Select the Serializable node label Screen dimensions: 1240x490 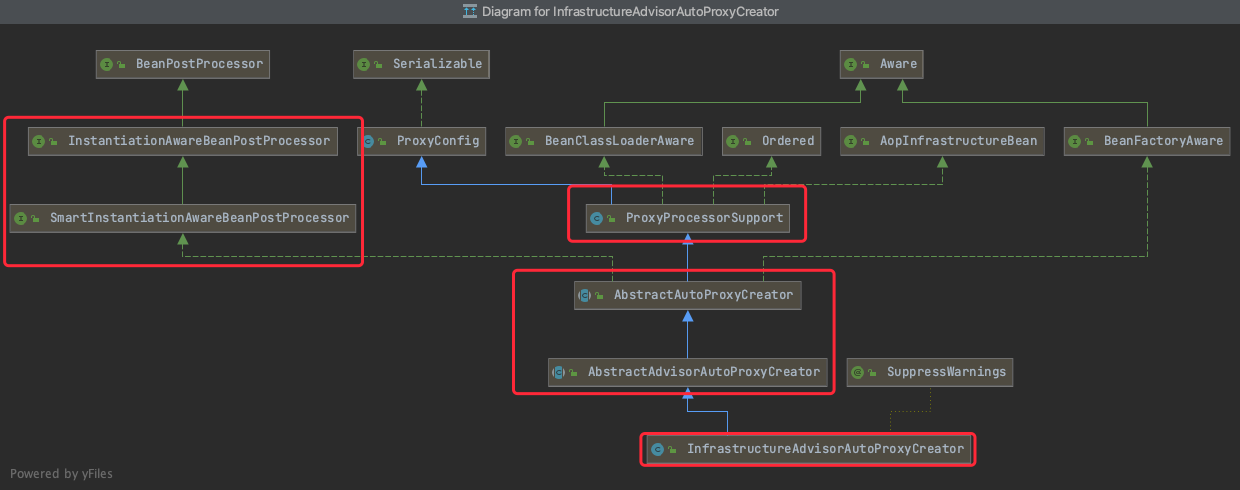click(439, 64)
